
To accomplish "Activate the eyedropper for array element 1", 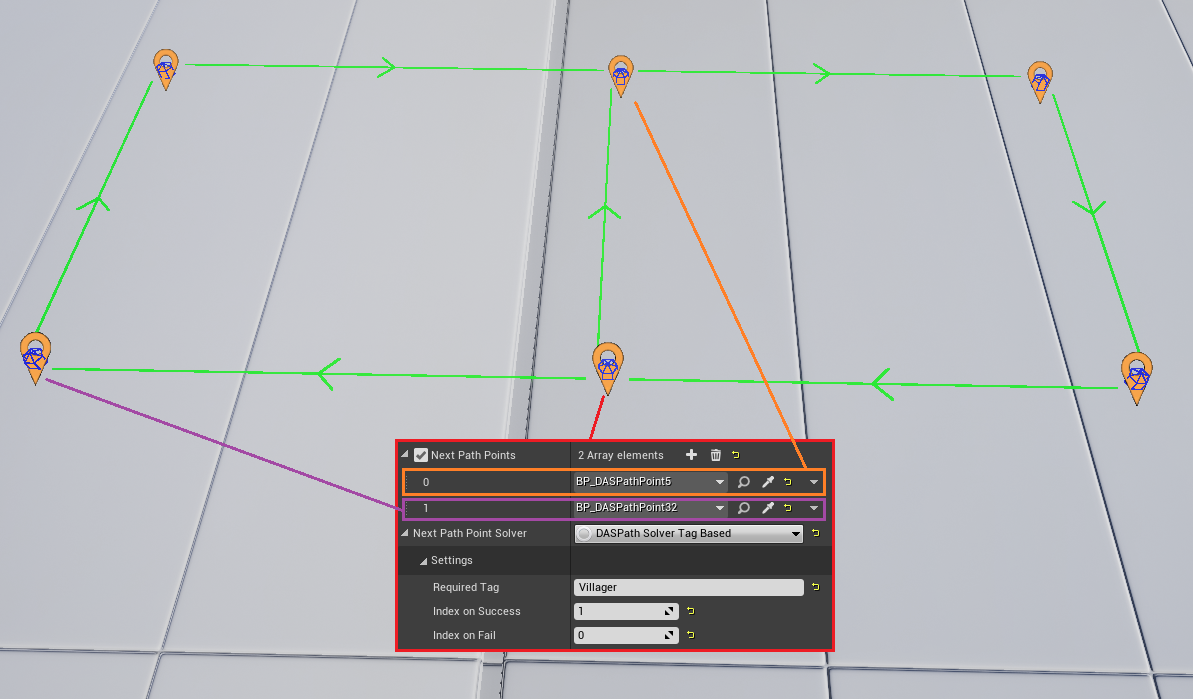I will (x=768, y=508).
